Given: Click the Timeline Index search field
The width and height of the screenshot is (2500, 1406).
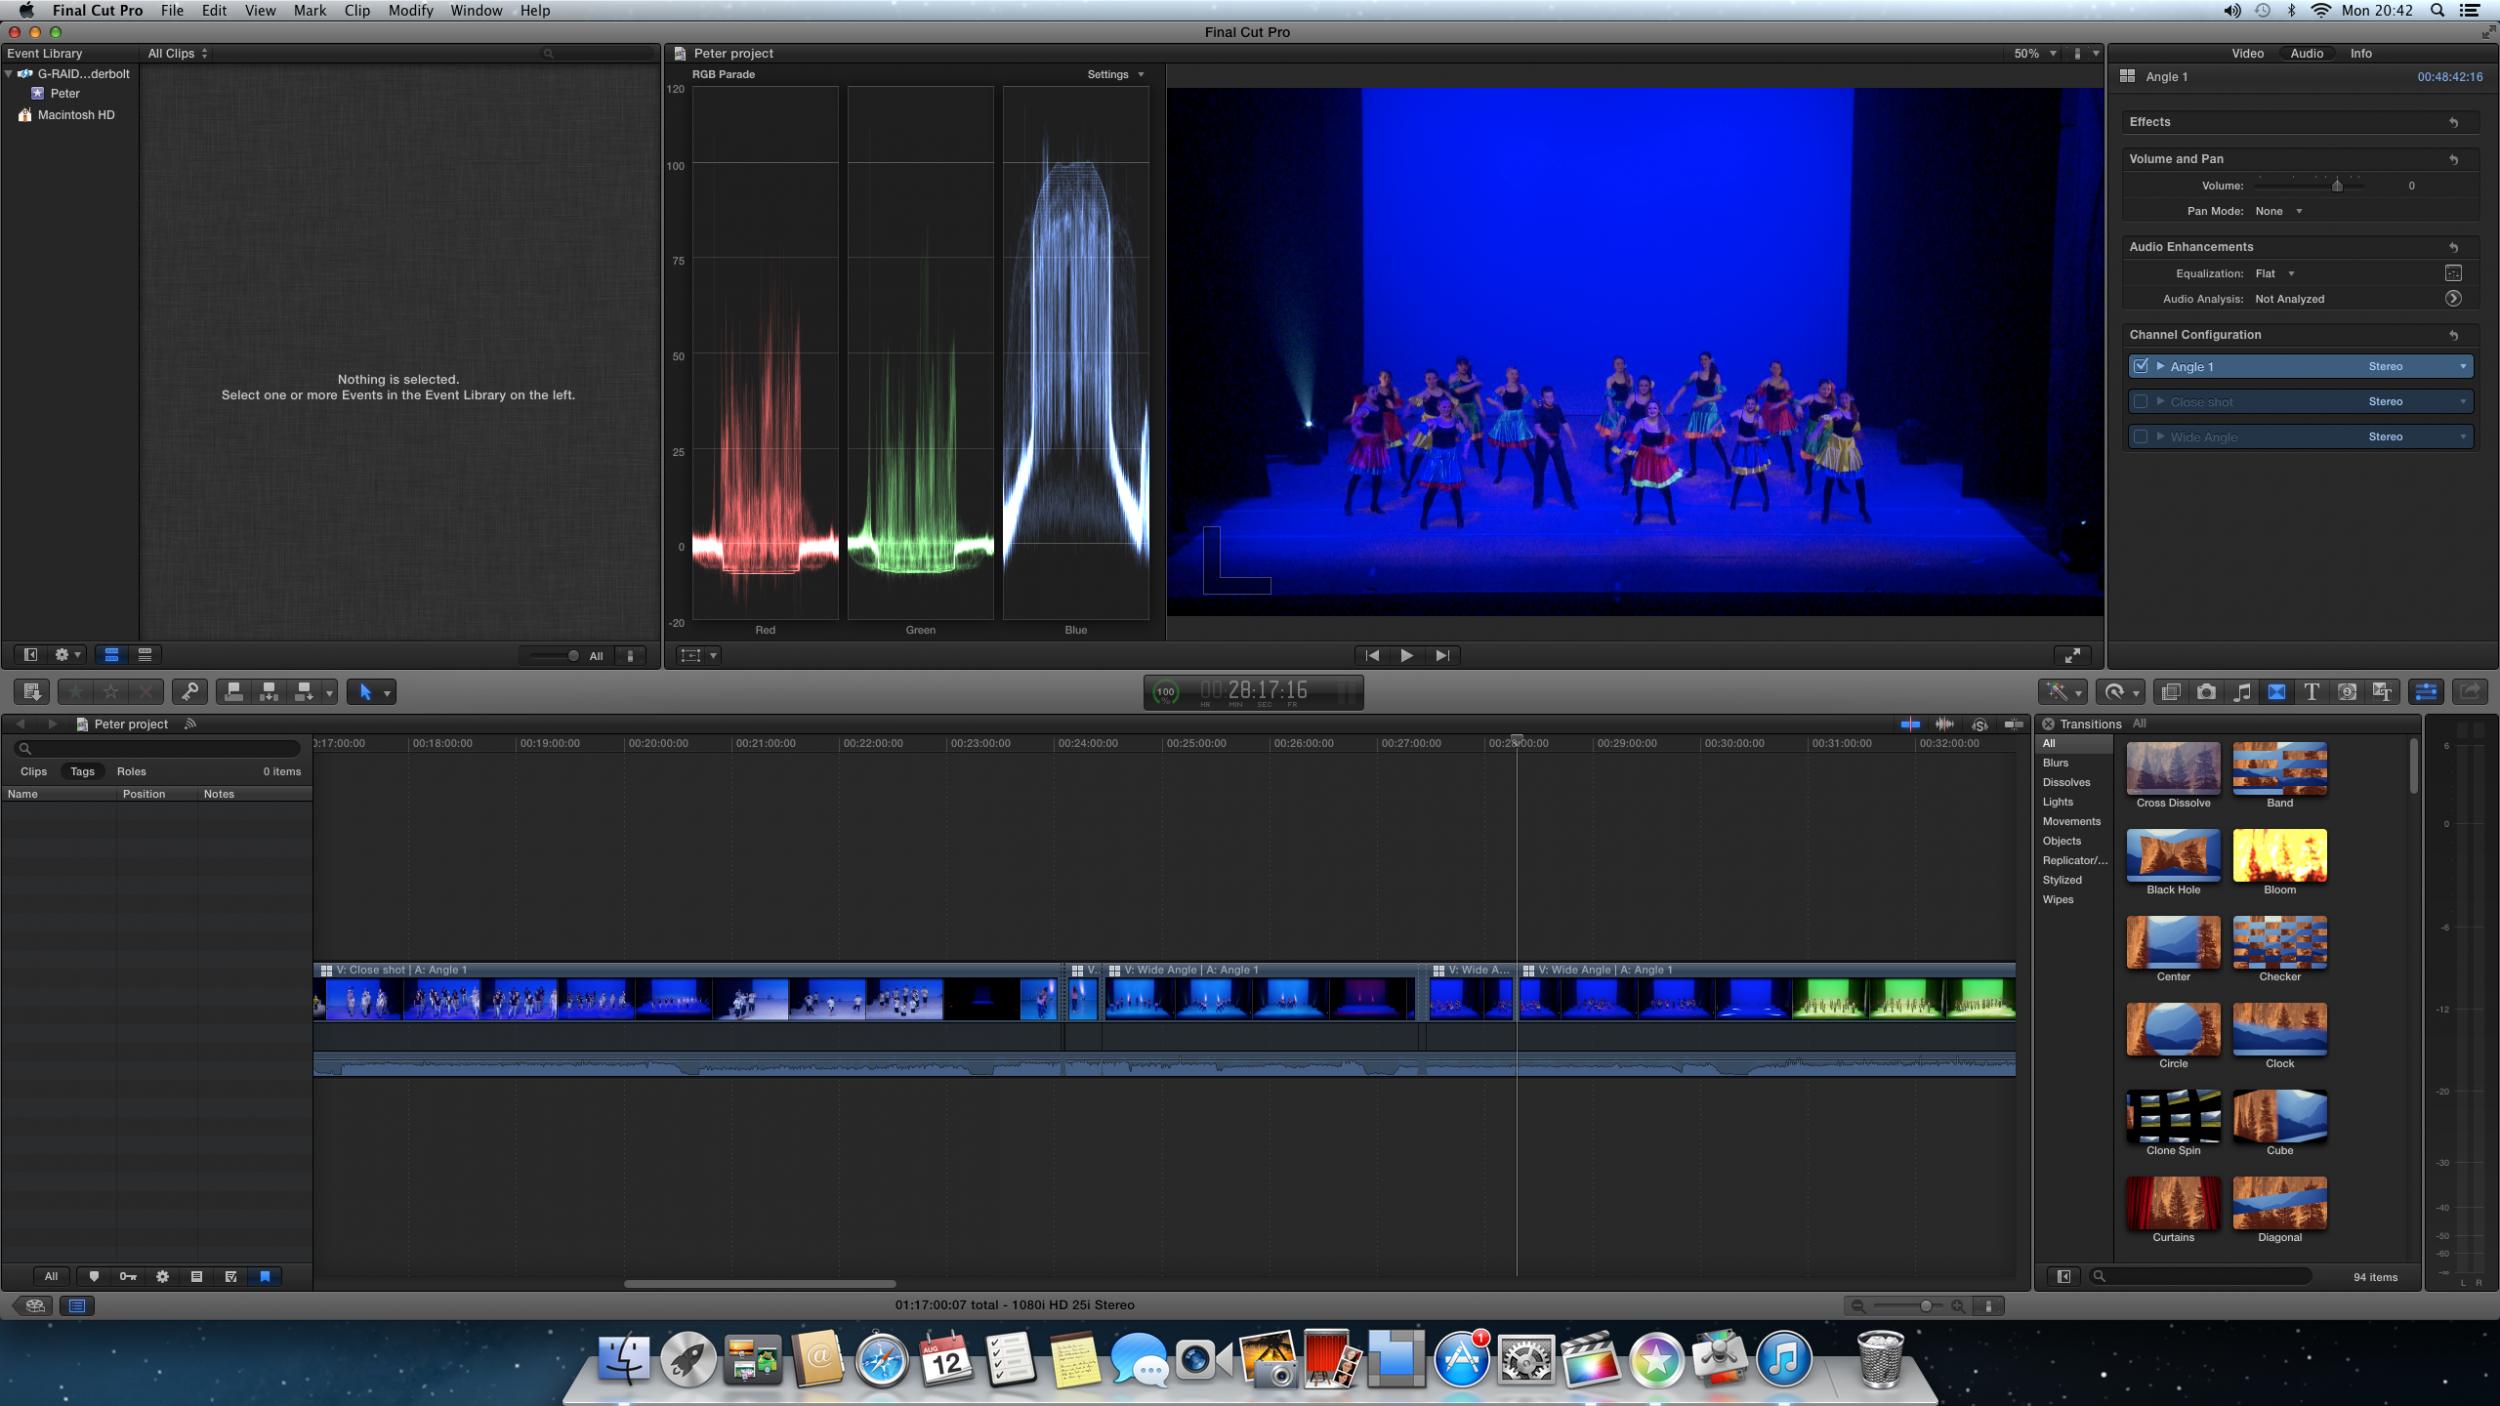Looking at the screenshot, I should 156,748.
